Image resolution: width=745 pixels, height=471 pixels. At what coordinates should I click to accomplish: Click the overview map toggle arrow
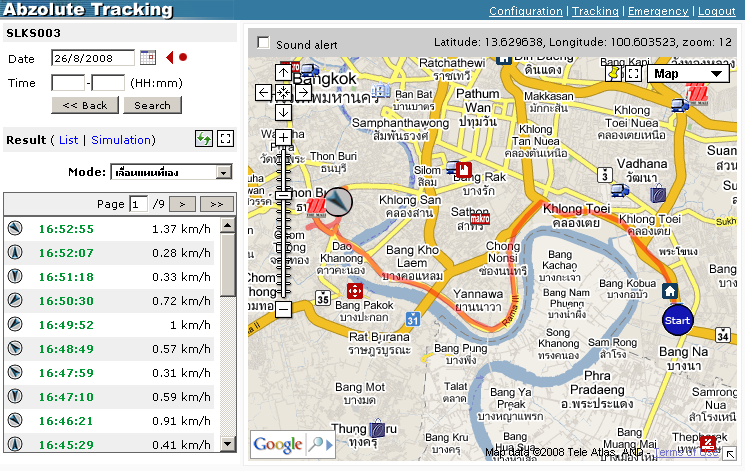tap(729, 454)
